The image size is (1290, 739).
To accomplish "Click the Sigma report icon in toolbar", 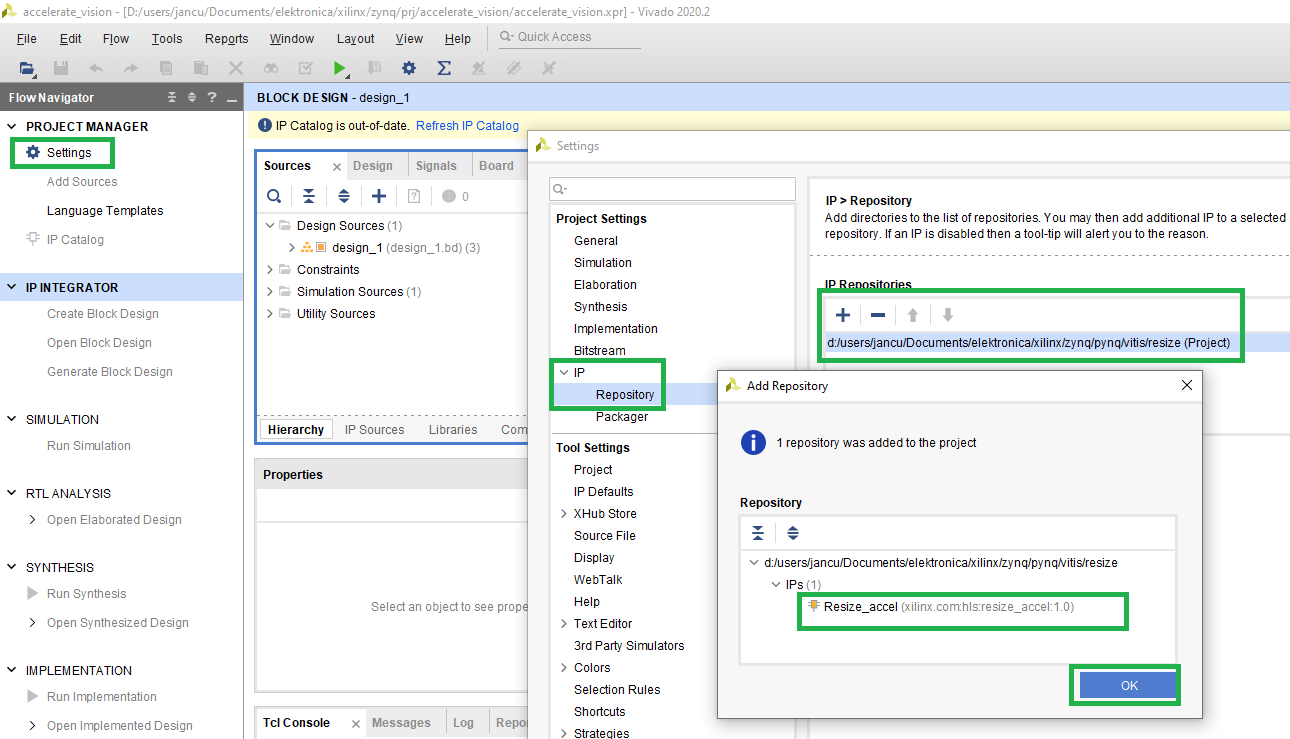I will pyautogui.click(x=444, y=68).
